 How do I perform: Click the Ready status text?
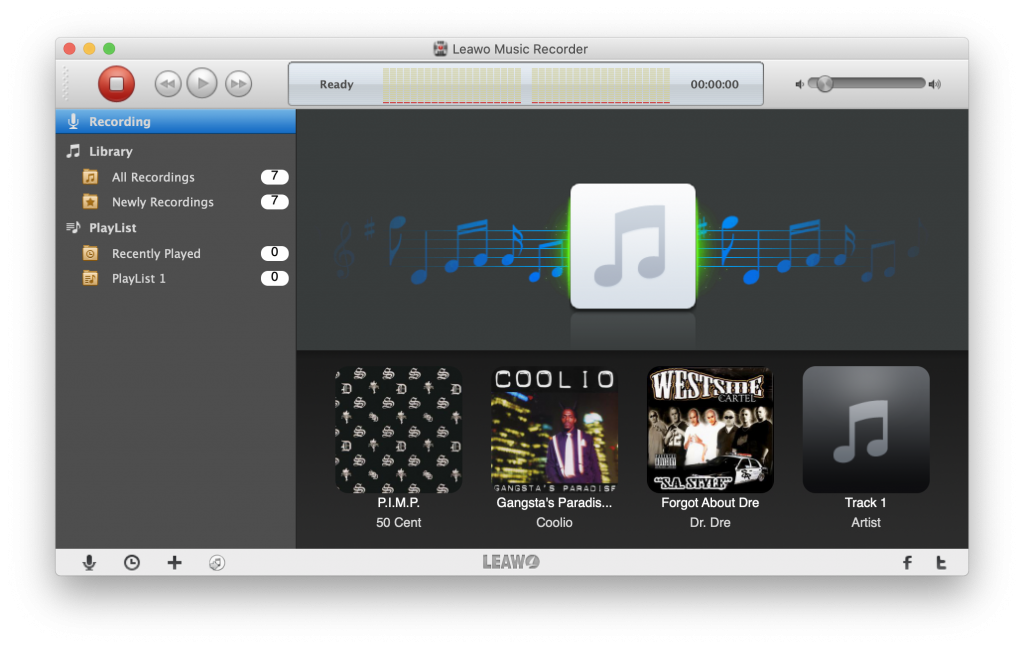point(336,84)
